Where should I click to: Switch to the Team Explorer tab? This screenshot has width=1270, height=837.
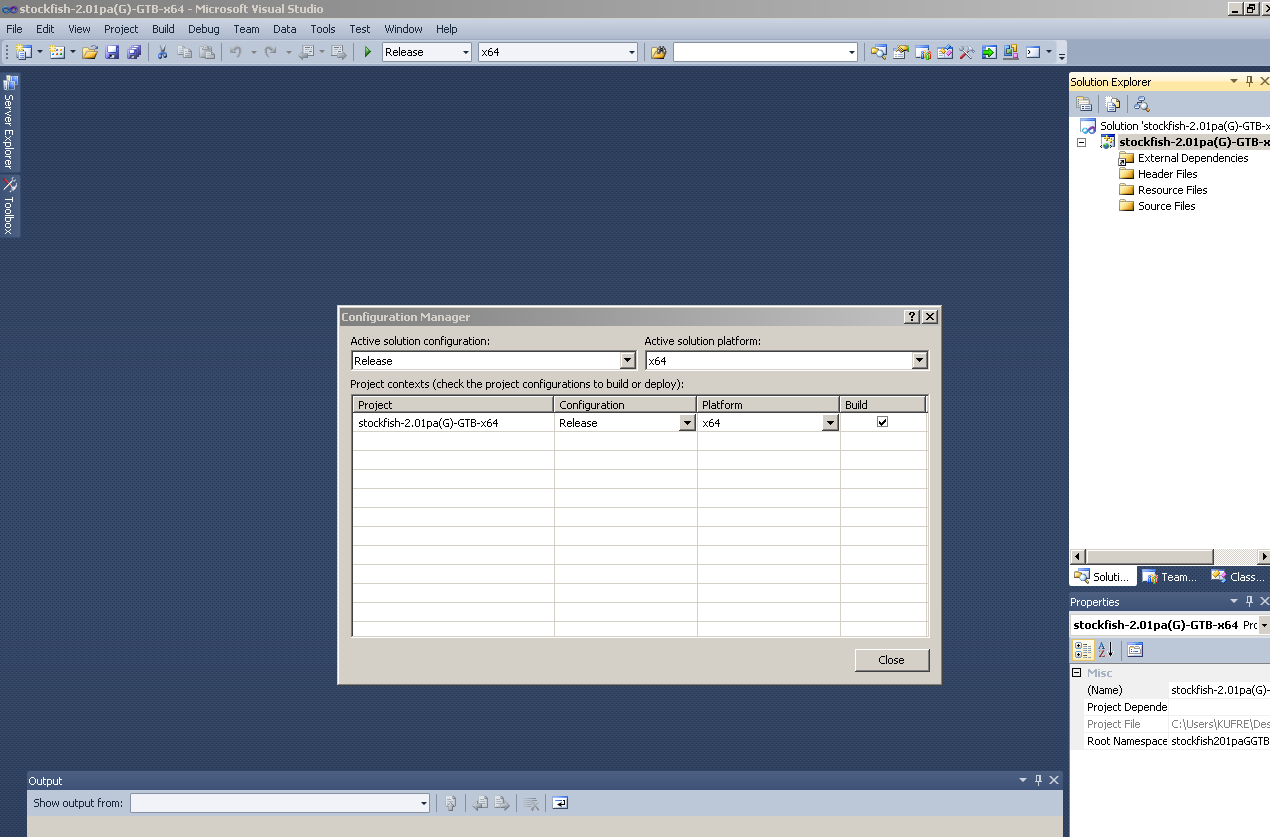1170,576
